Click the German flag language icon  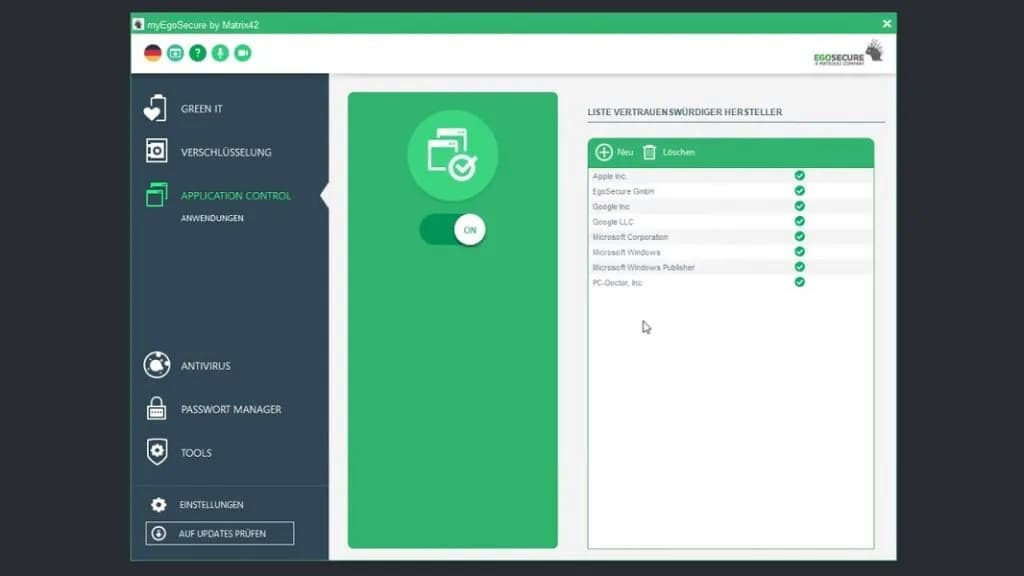pos(153,53)
